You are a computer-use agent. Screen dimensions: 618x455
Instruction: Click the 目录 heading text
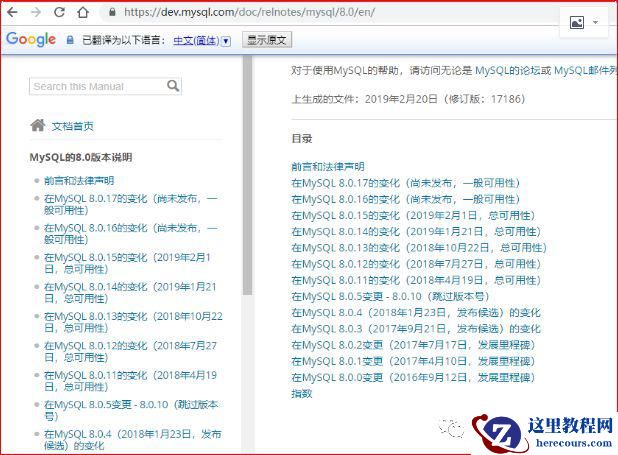coord(302,138)
